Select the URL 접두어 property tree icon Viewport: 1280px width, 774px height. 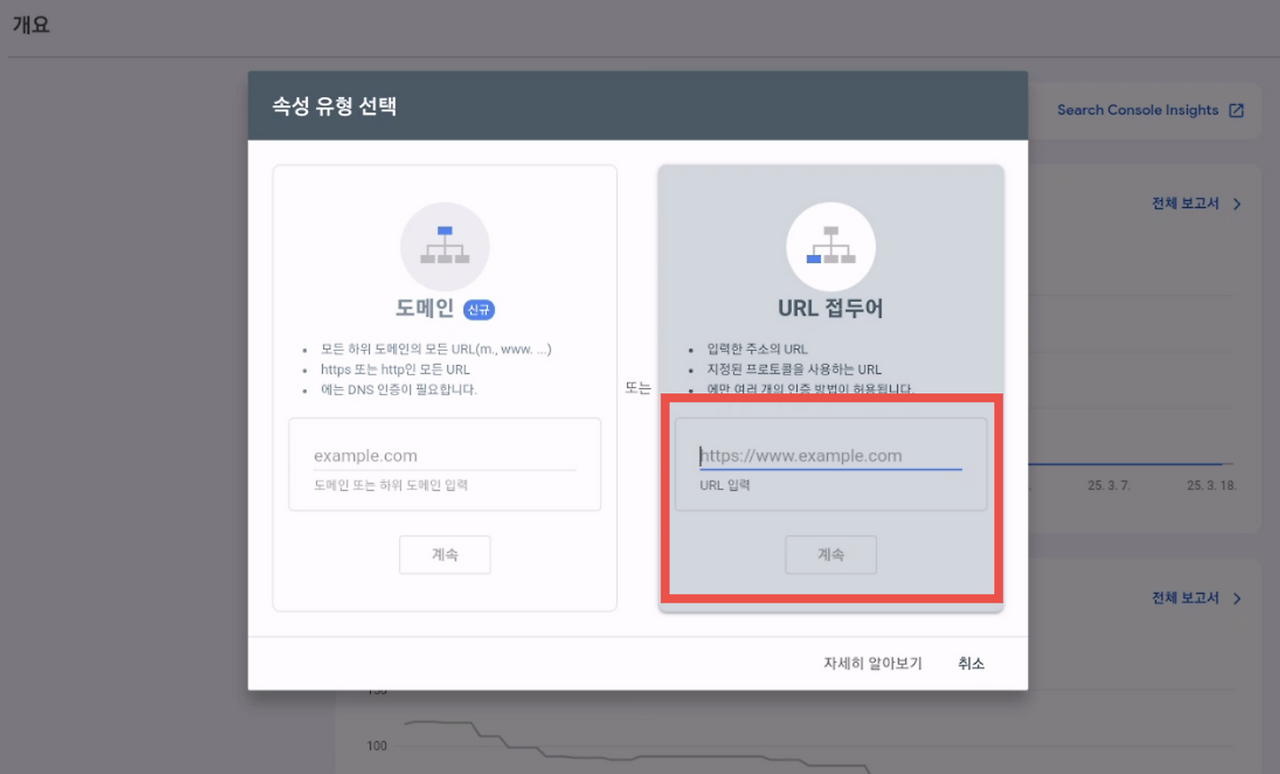(830, 246)
